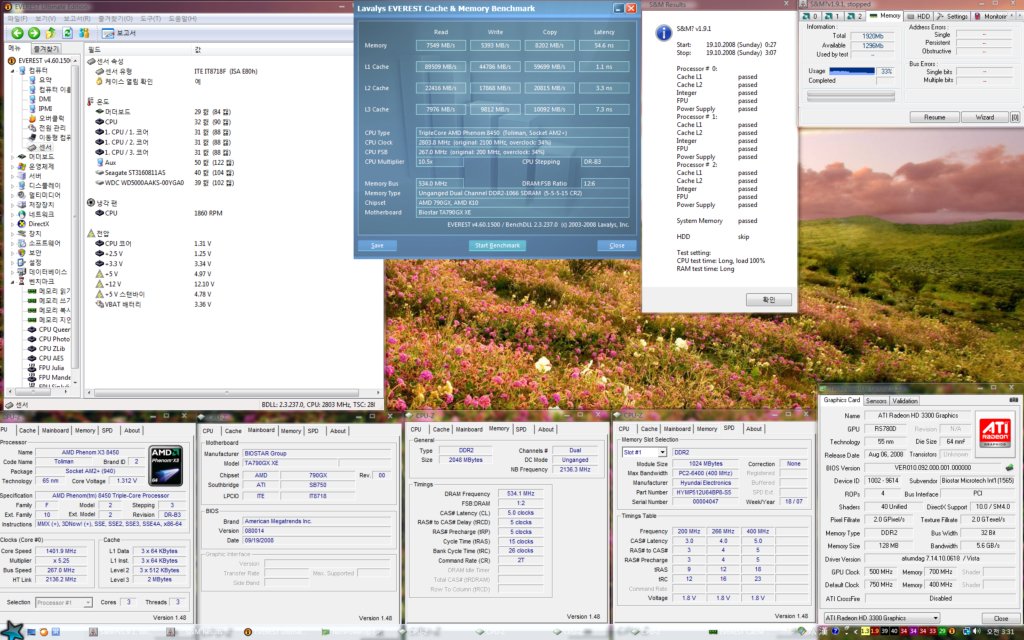
Task: Click the AMD Phenom logo in CPU-Z
Action: click(166, 465)
